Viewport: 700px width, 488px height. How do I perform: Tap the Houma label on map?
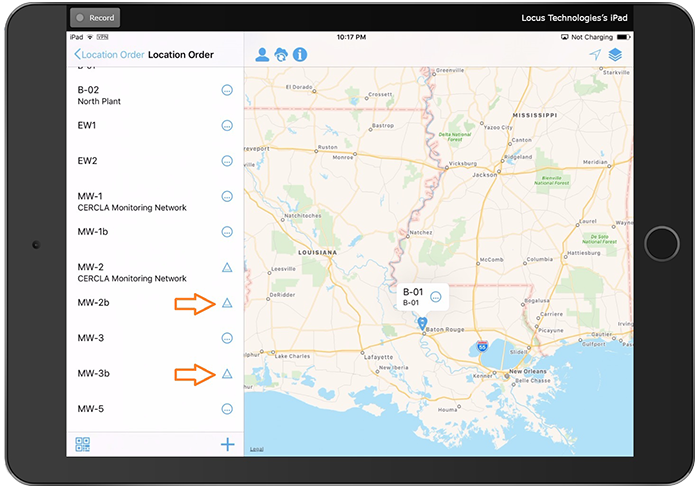point(447,409)
